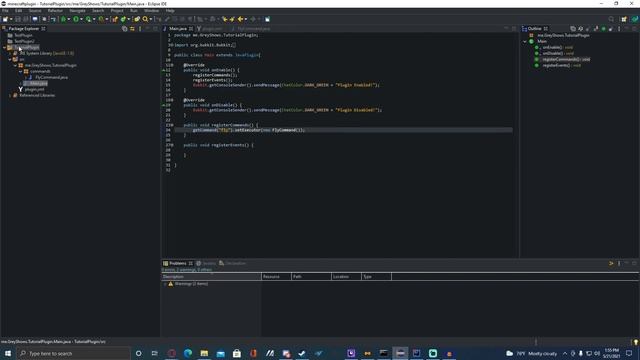Collapse the TutorialPlugin project node

click(4, 47)
